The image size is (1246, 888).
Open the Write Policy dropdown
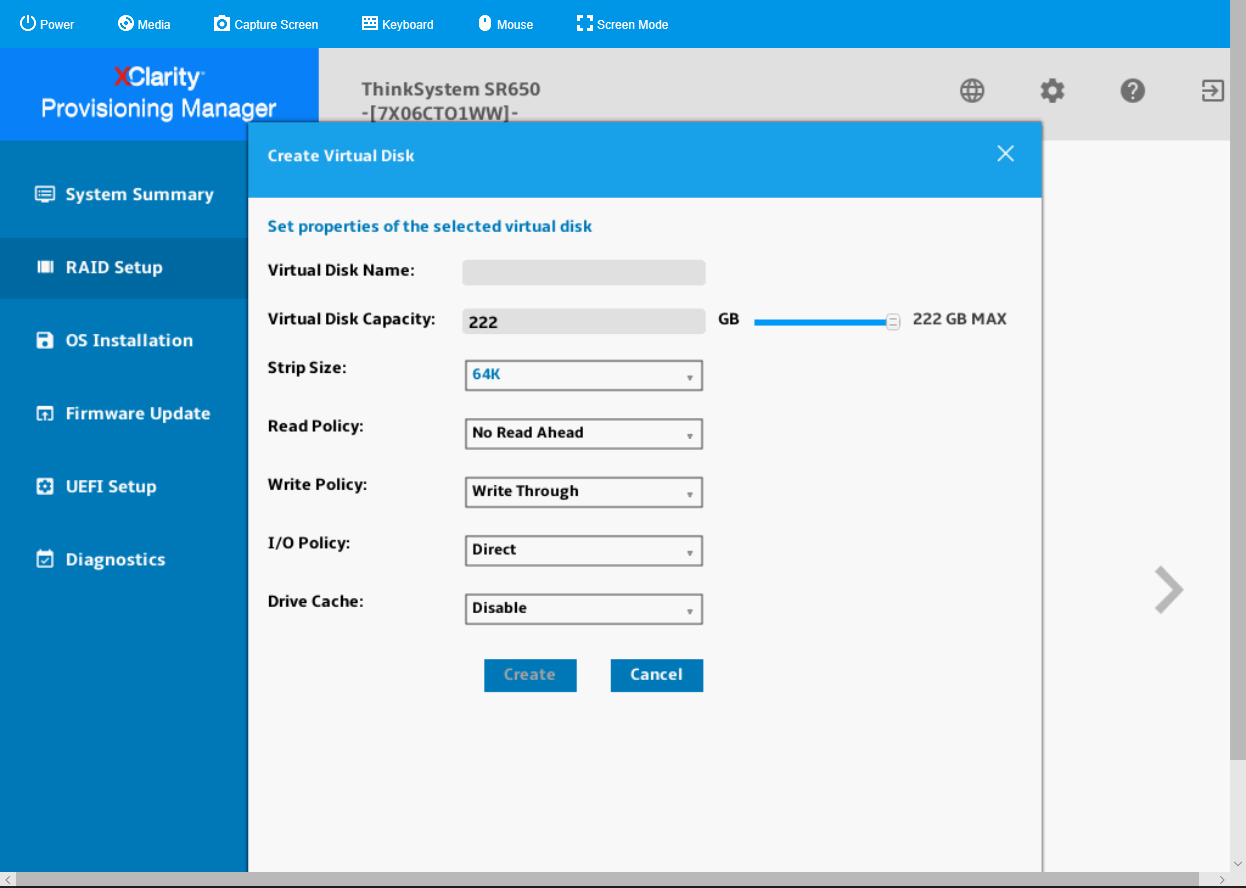[x=584, y=492]
